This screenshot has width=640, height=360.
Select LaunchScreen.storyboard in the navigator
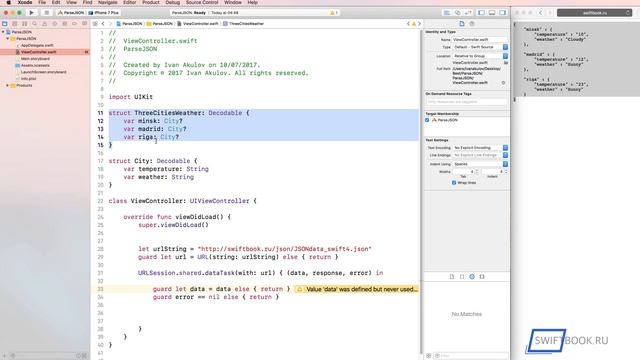click(x=43, y=72)
